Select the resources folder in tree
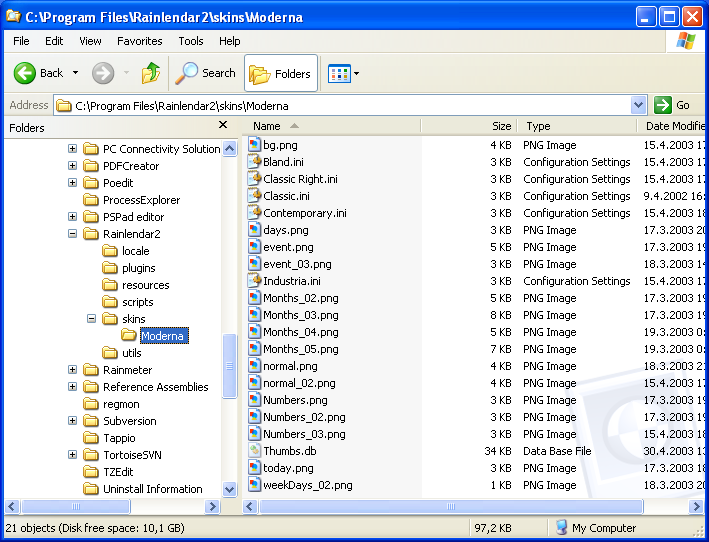 (x=136, y=285)
